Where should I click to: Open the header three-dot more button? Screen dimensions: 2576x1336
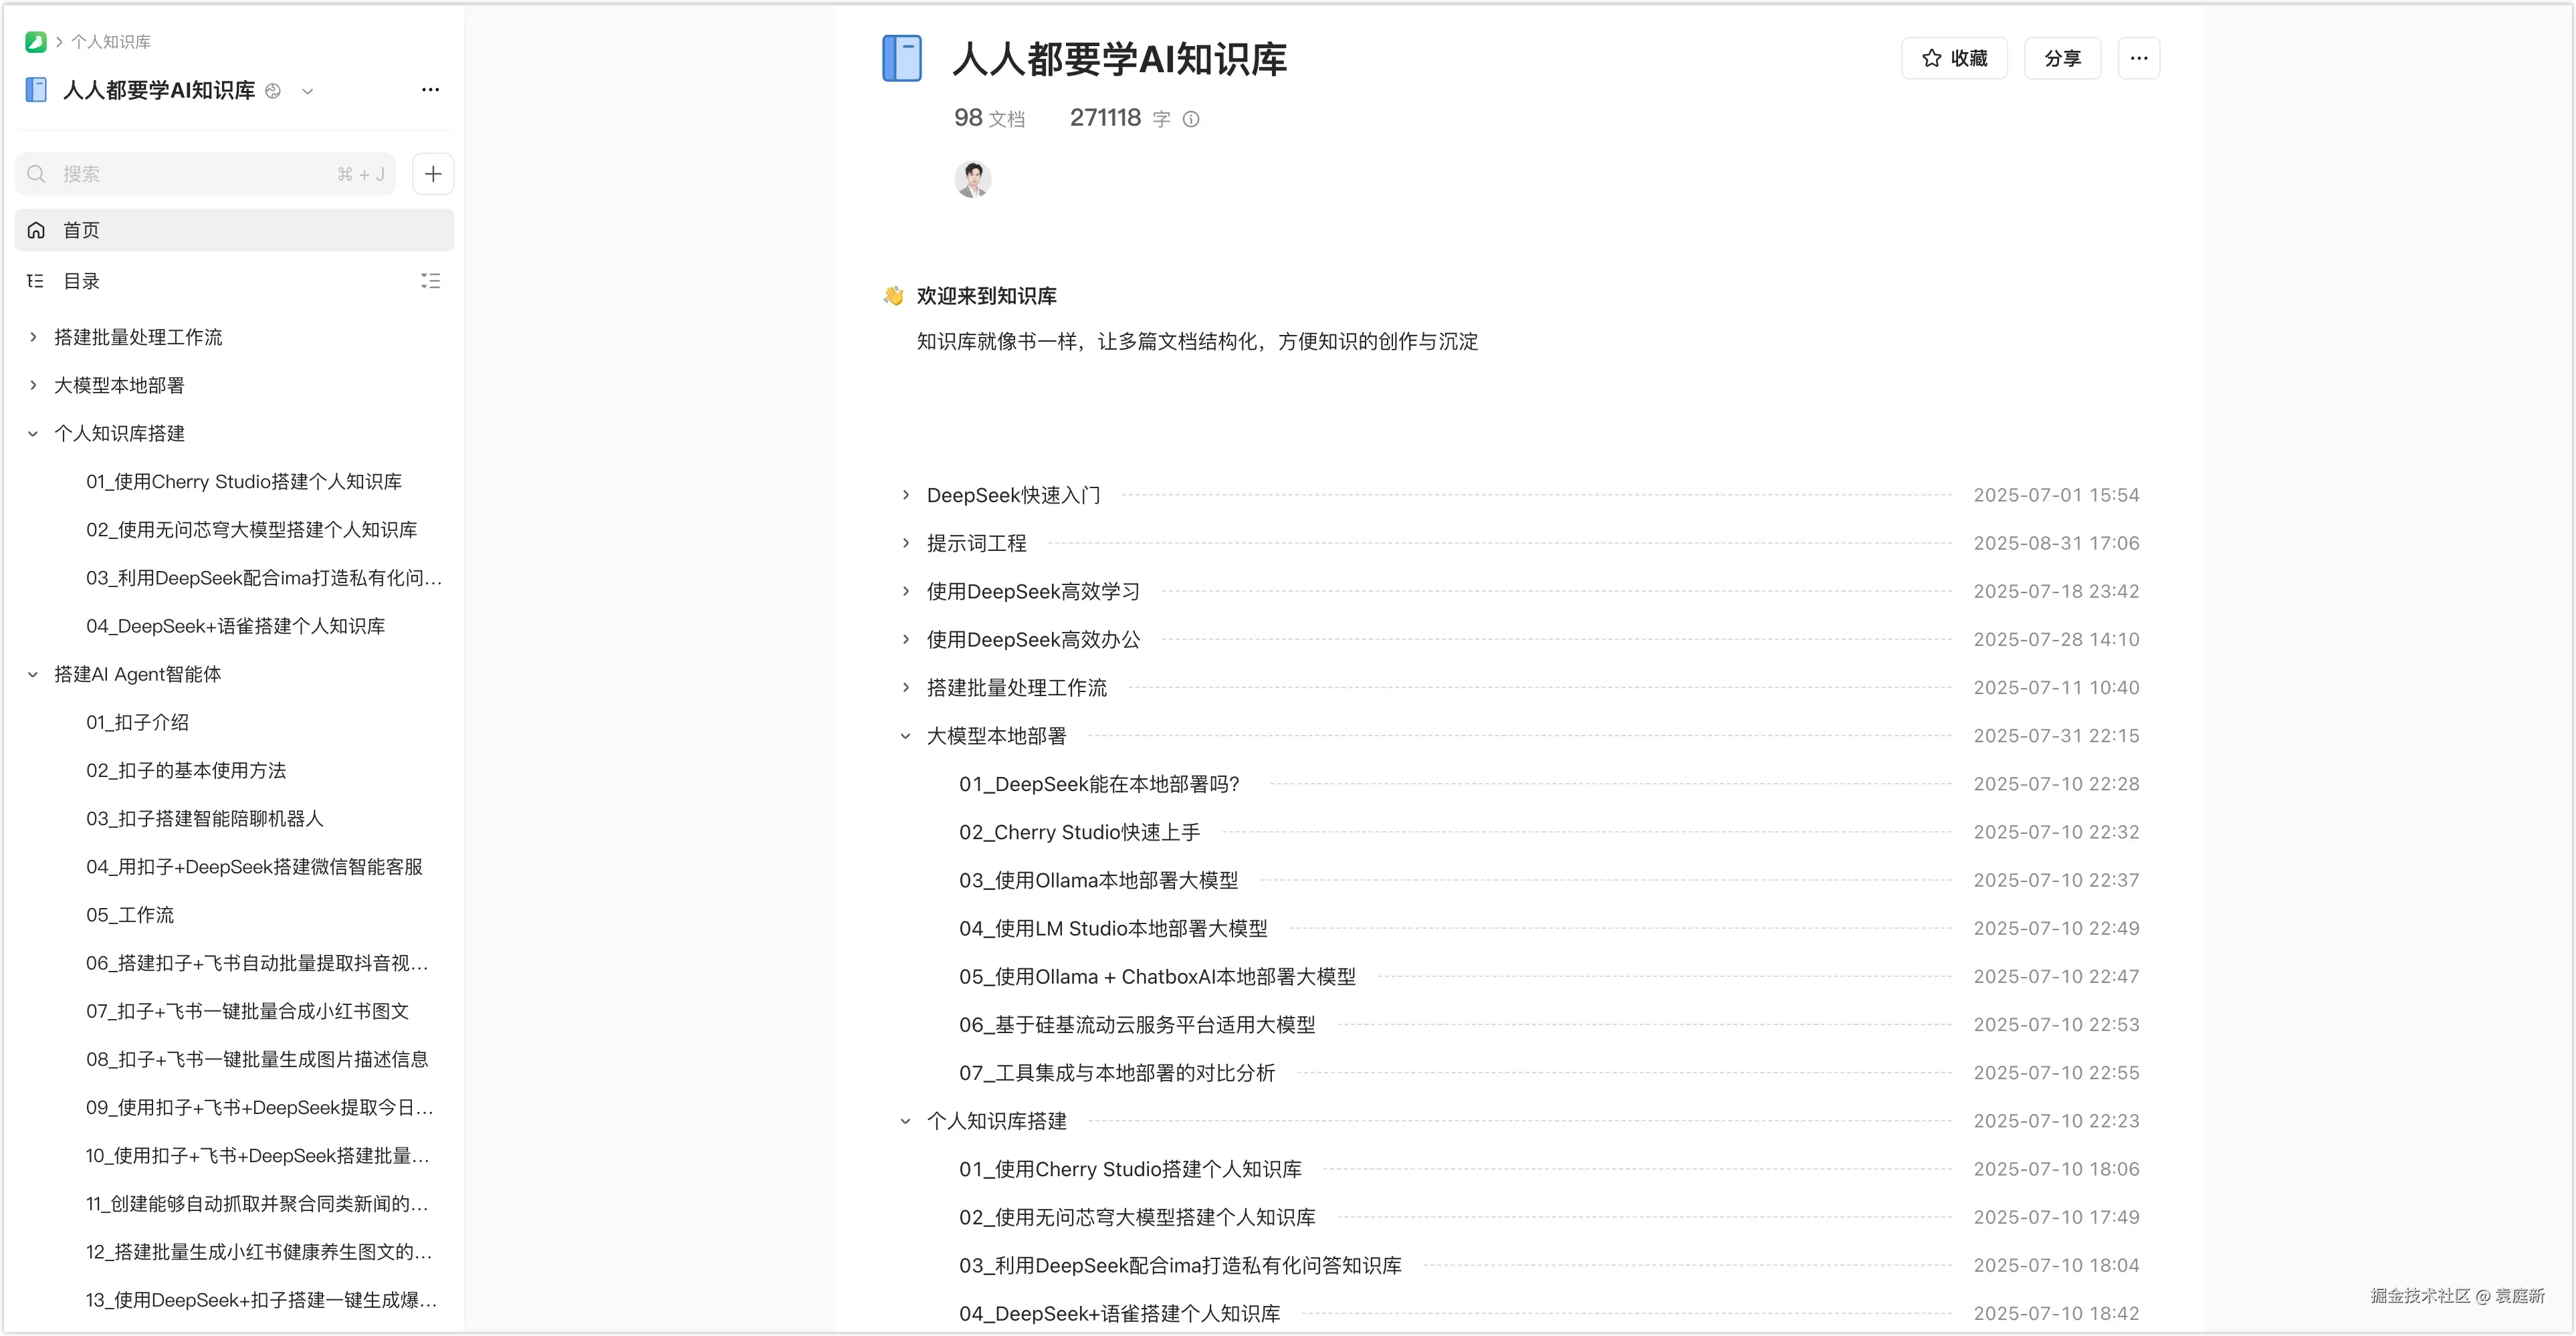click(x=2138, y=58)
